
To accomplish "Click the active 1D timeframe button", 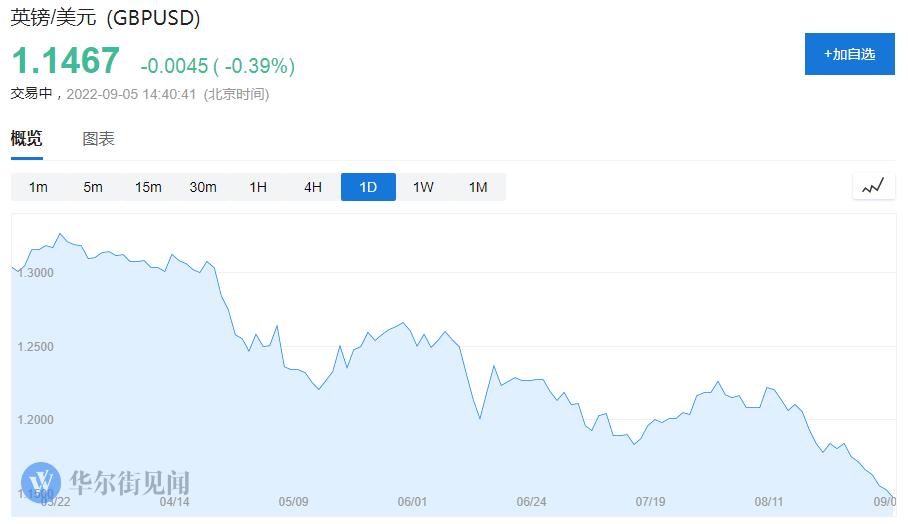I will 368,187.
